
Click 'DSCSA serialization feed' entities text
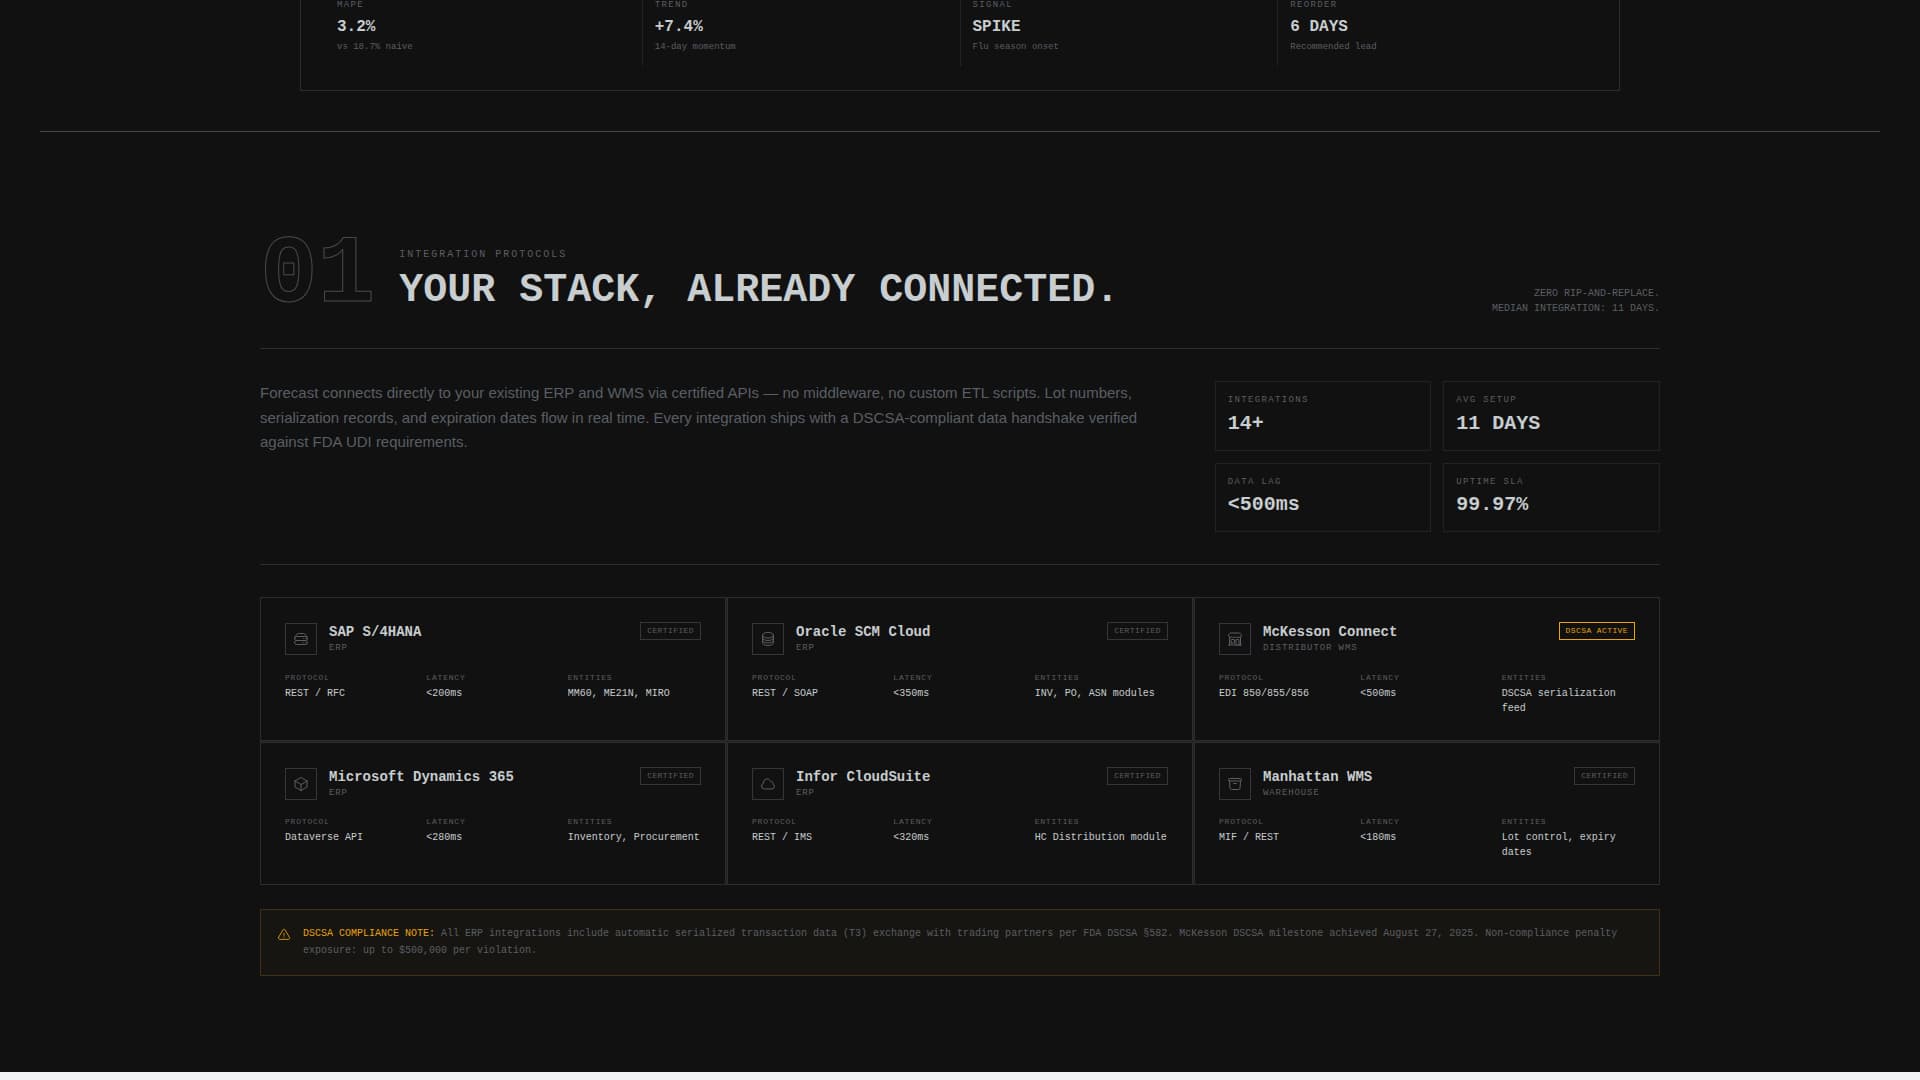tap(1558, 700)
